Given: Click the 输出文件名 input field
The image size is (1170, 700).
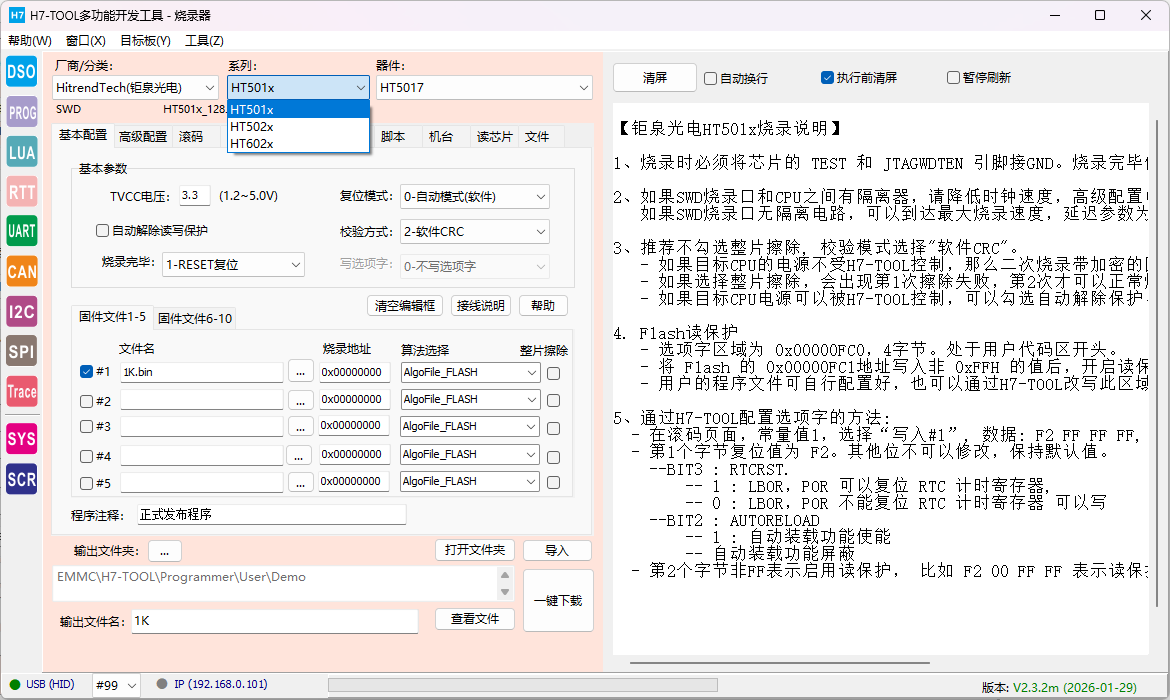Looking at the screenshot, I should tap(275, 621).
